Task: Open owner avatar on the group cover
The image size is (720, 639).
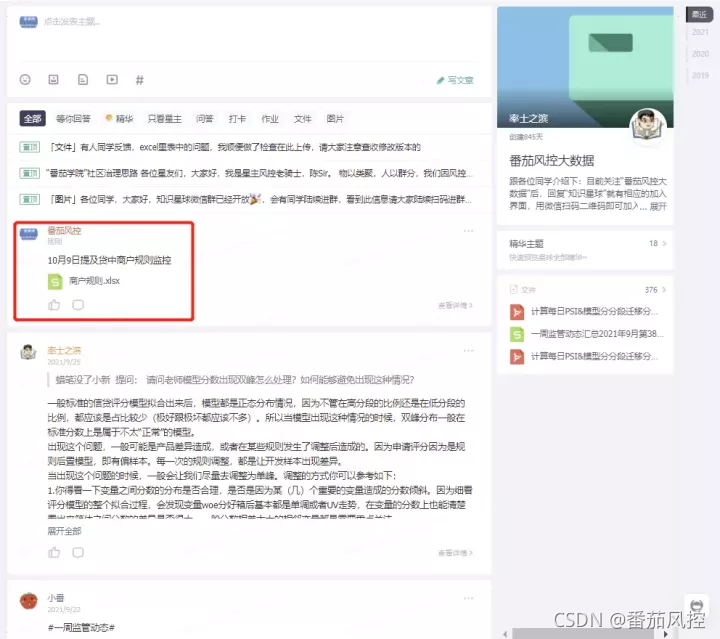Action: coord(647,126)
